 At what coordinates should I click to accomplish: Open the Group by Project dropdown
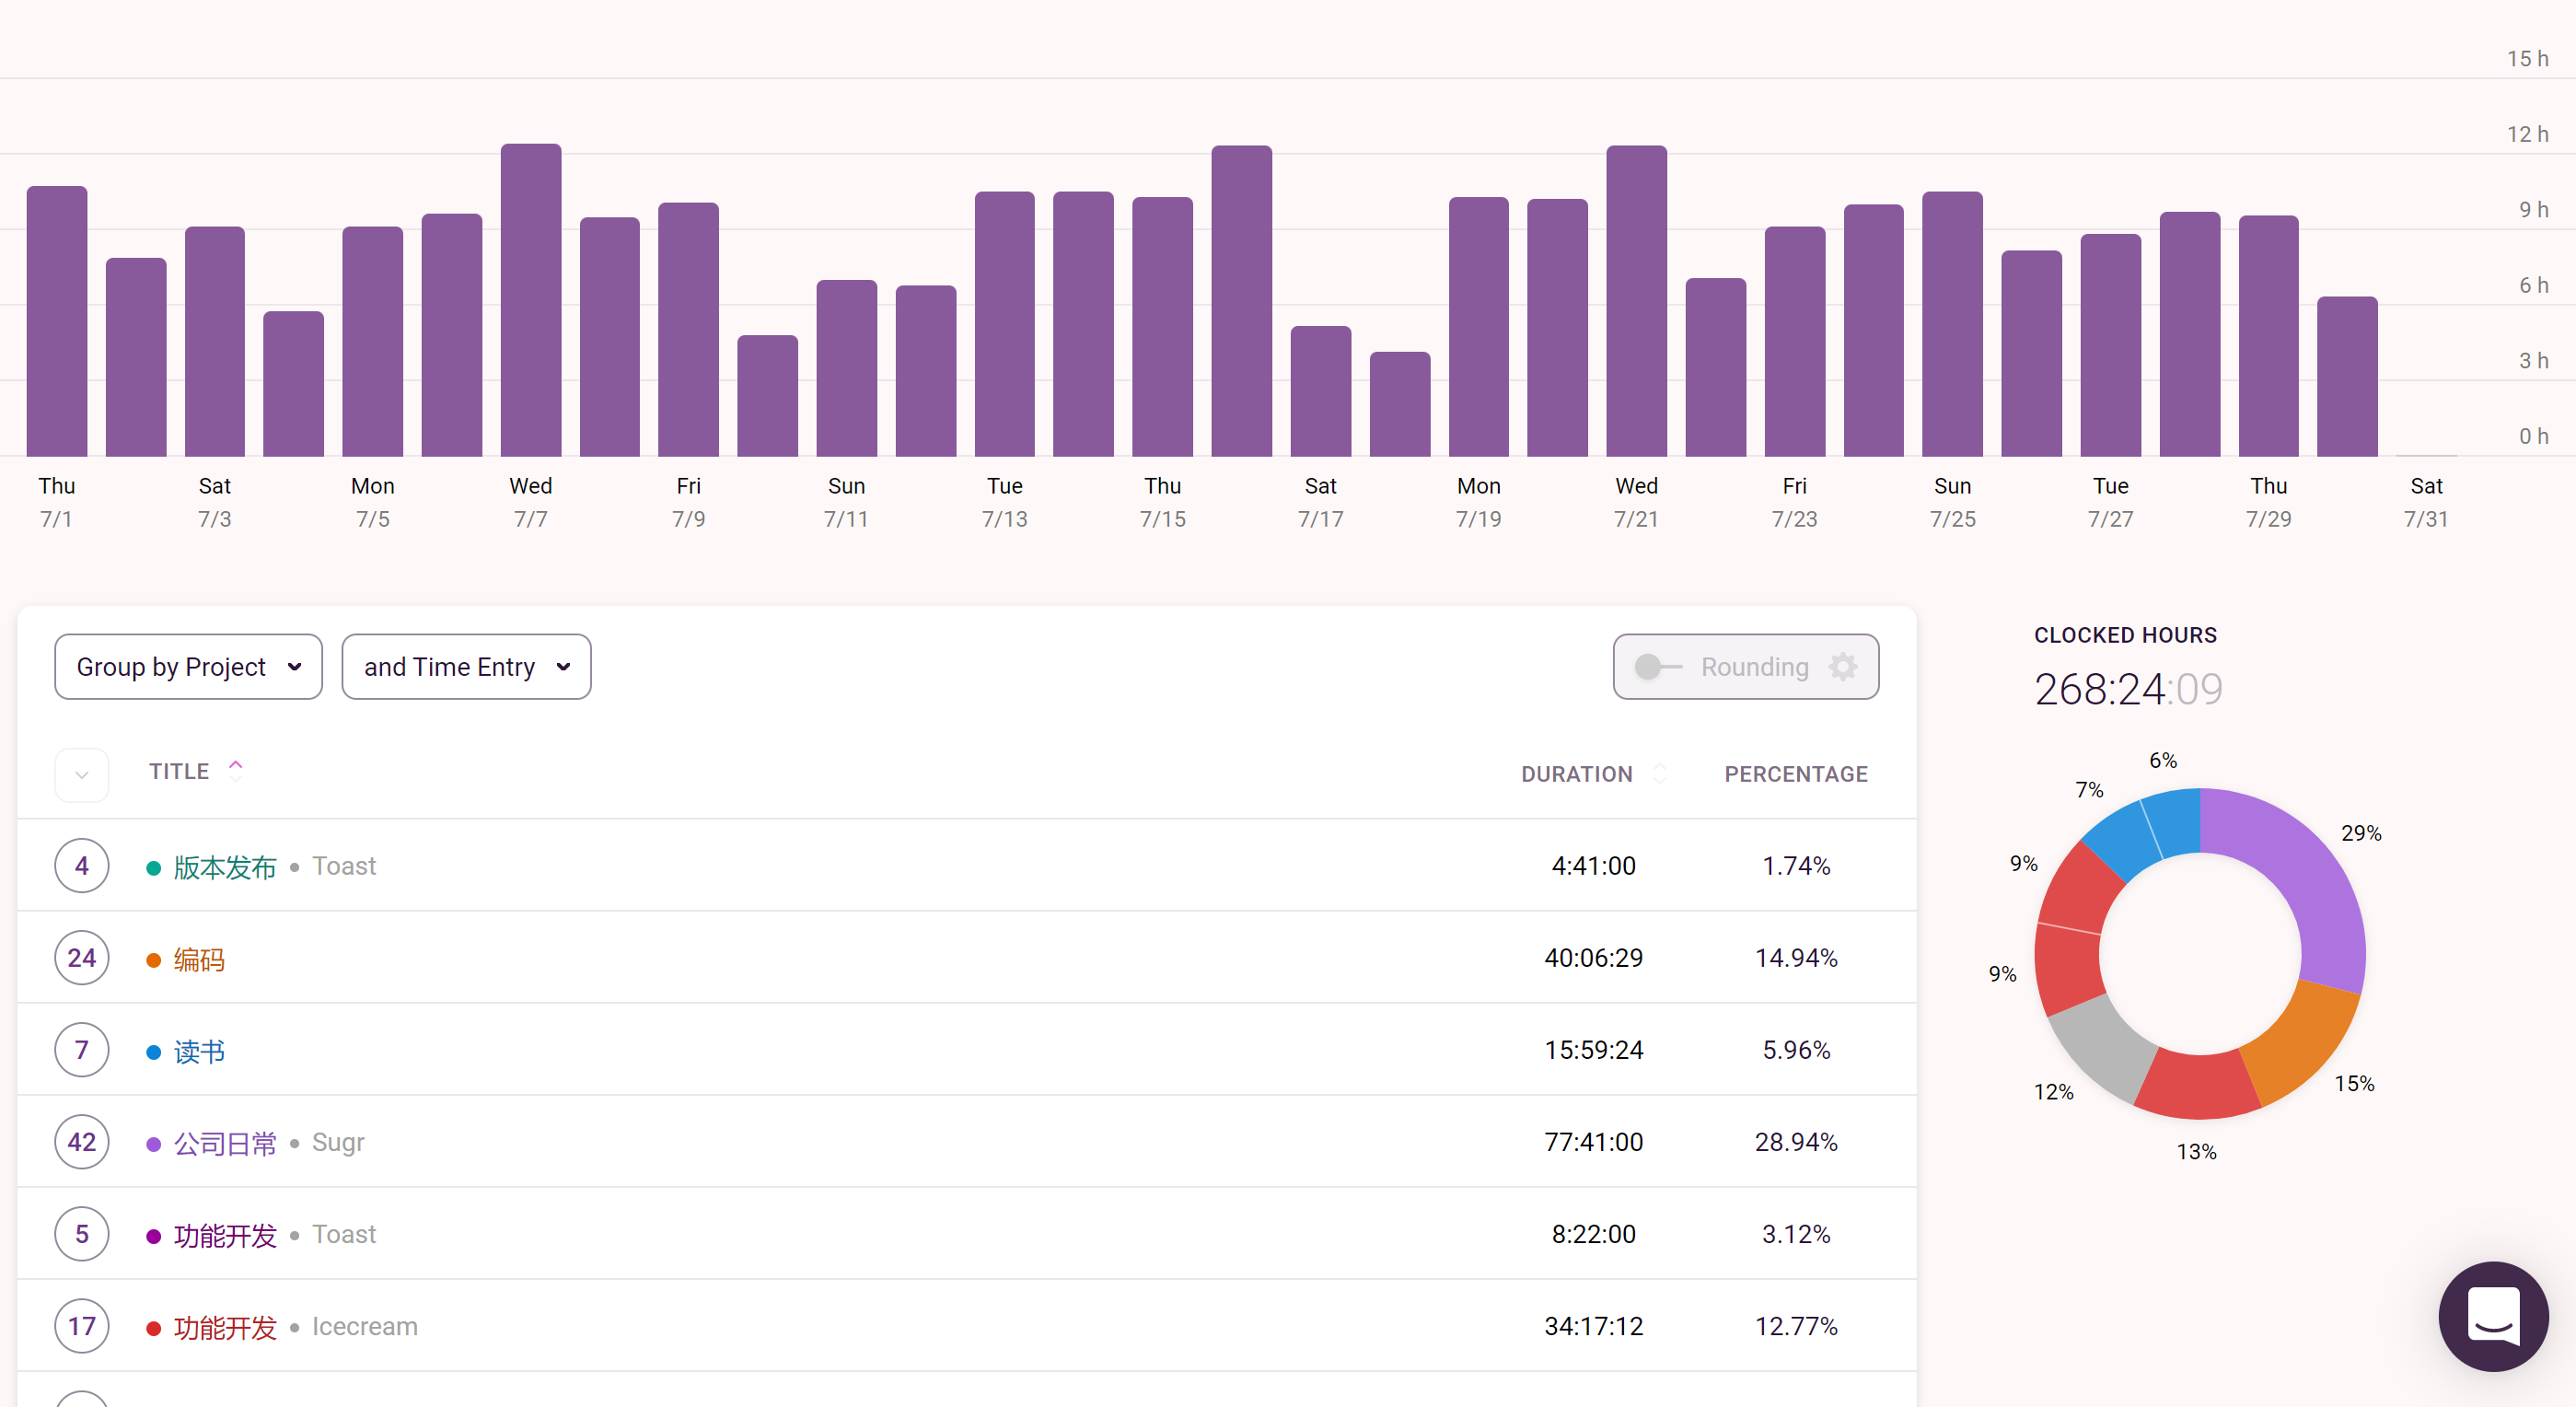(188, 666)
